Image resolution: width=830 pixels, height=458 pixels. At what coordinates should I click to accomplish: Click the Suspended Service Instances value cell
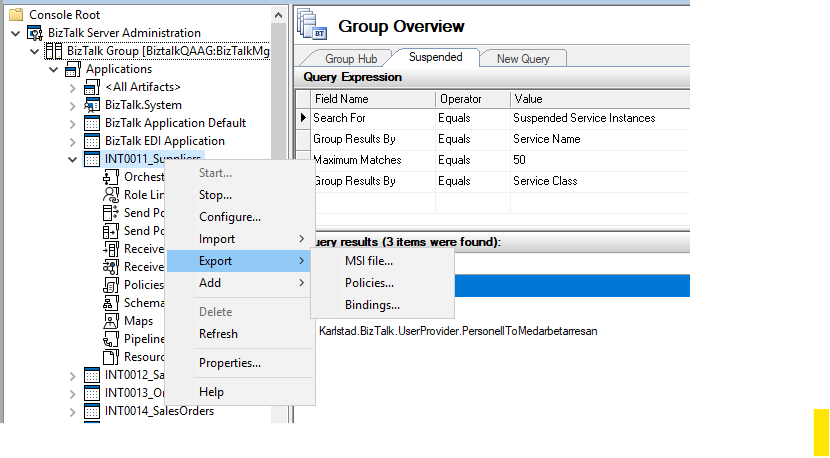click(600, 118)
